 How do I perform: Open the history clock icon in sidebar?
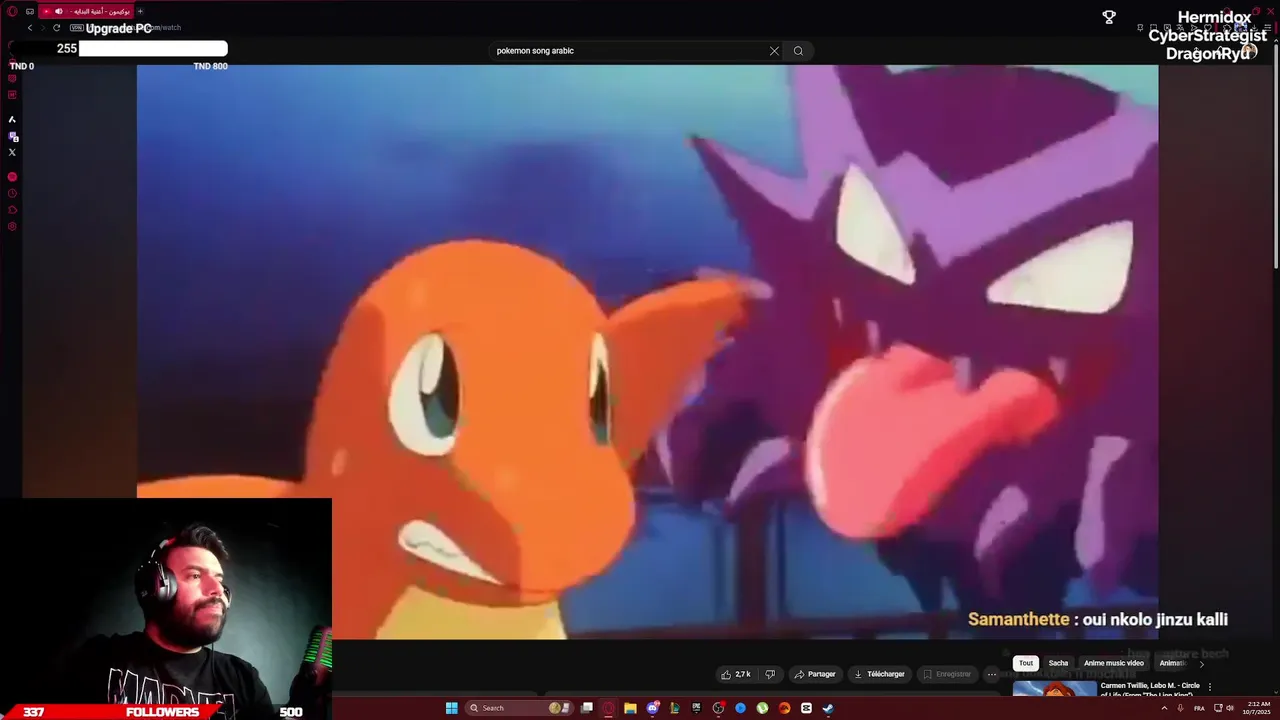point(12,193)
